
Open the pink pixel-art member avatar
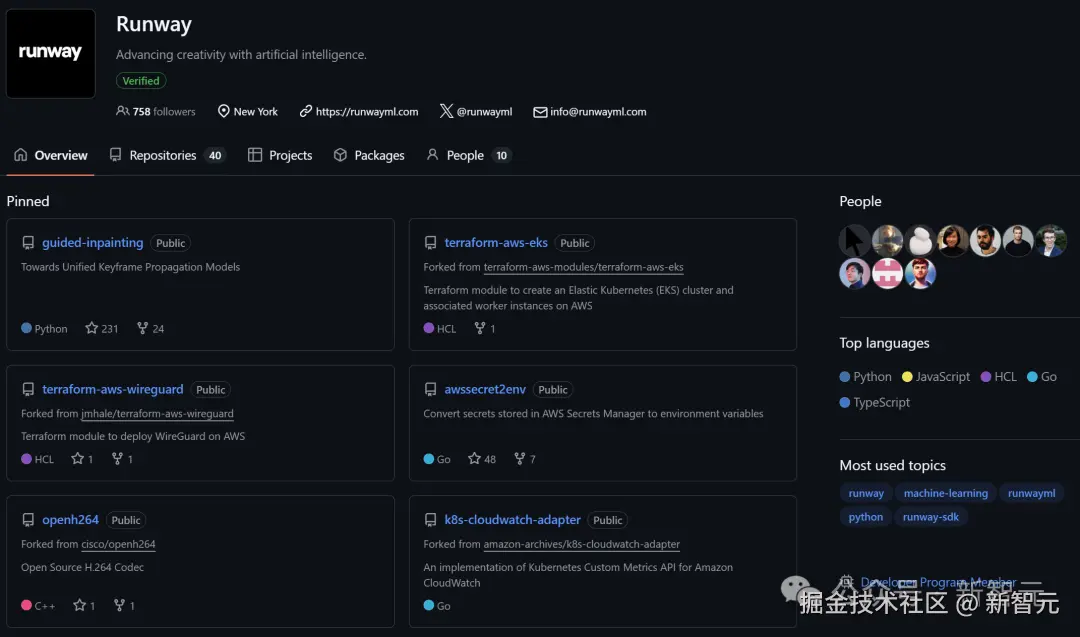[x=887, y=274]
